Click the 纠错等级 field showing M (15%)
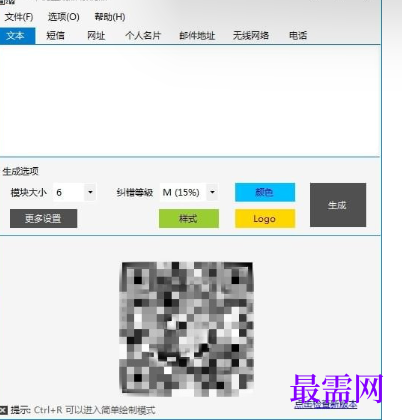The image size is (402, 420). [x=183, y=192]
